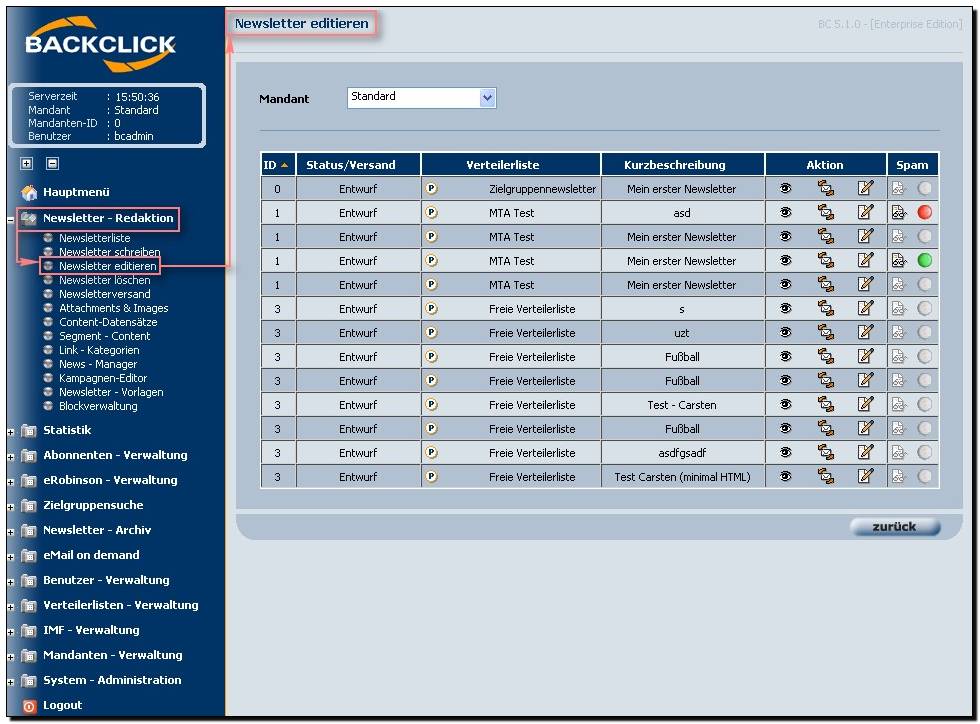Edit the 'asdfgsadf' newsletter with pencil icon
The width and height of the screenshot is (980, 724).
coord(865,453)
